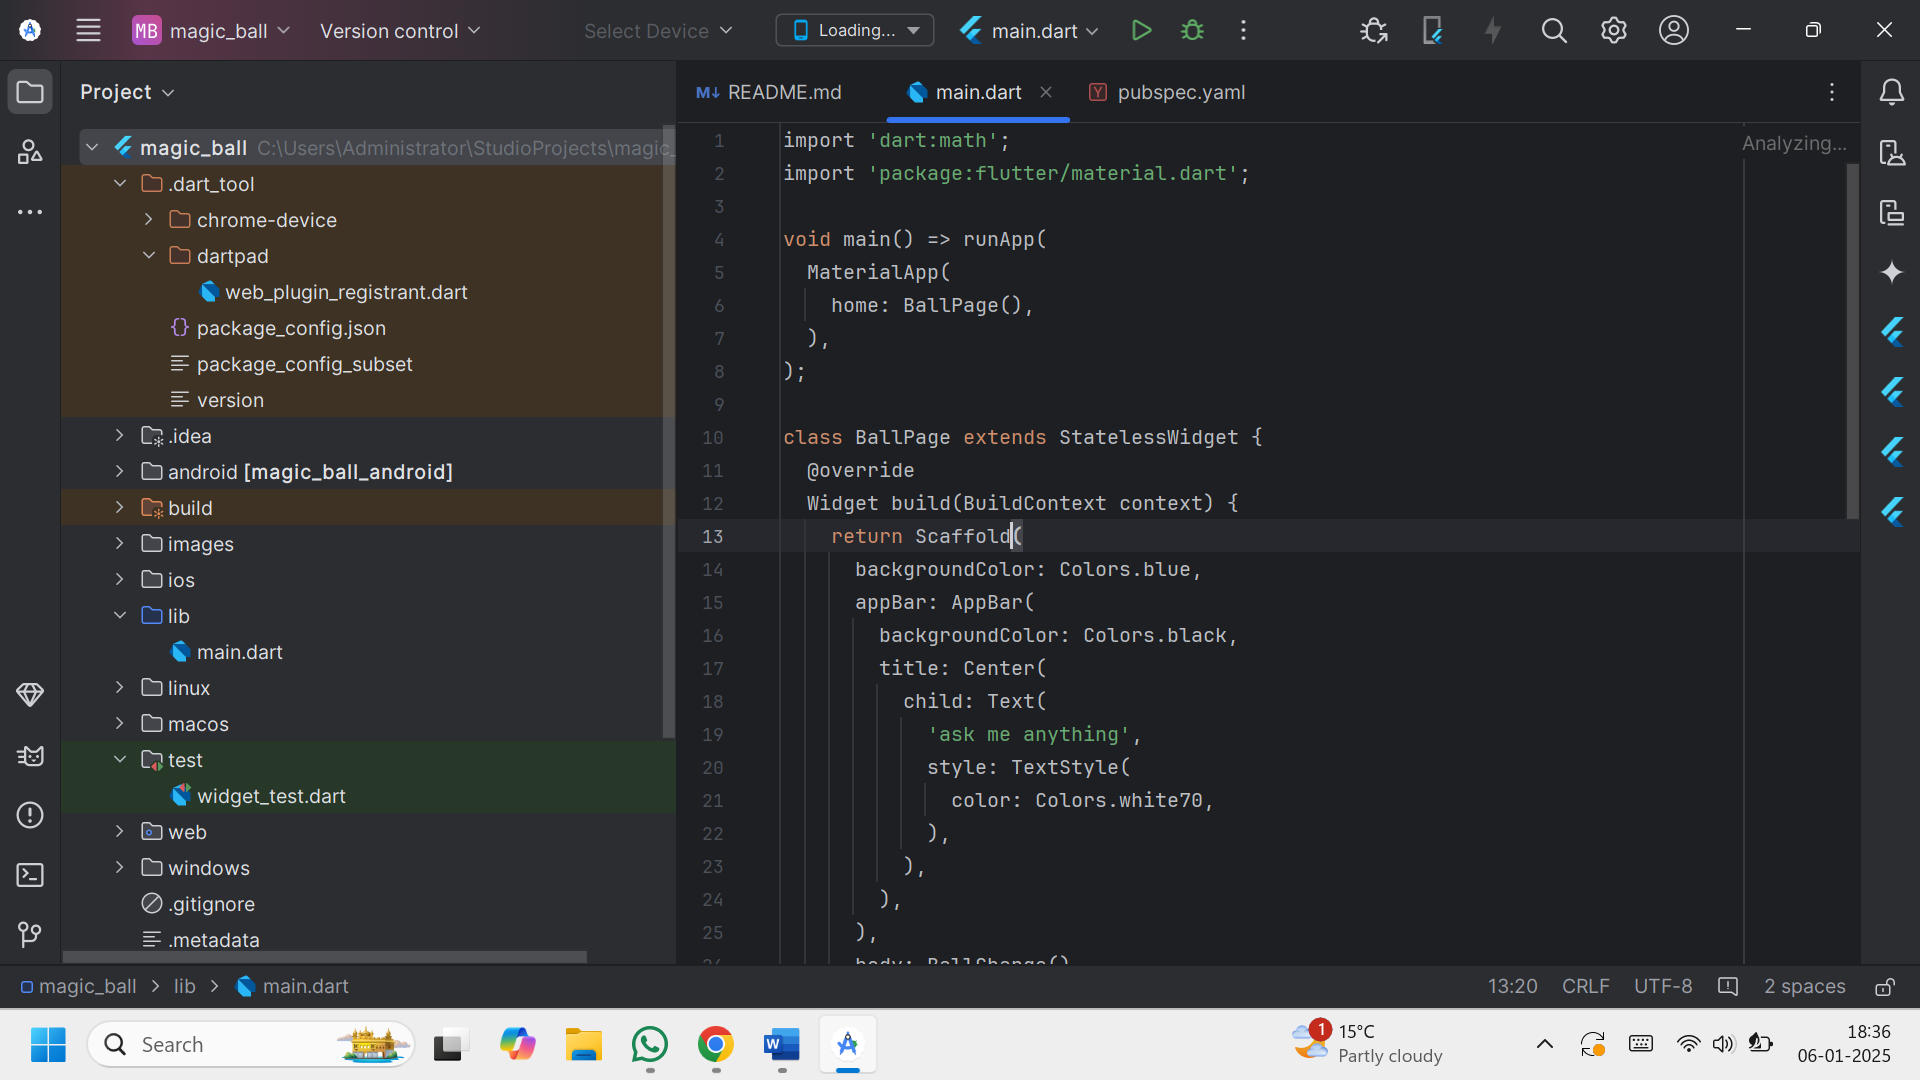1920x1080 pixels.
Task: Open the Project view selector dropdown
Action: tap(127, 92)
